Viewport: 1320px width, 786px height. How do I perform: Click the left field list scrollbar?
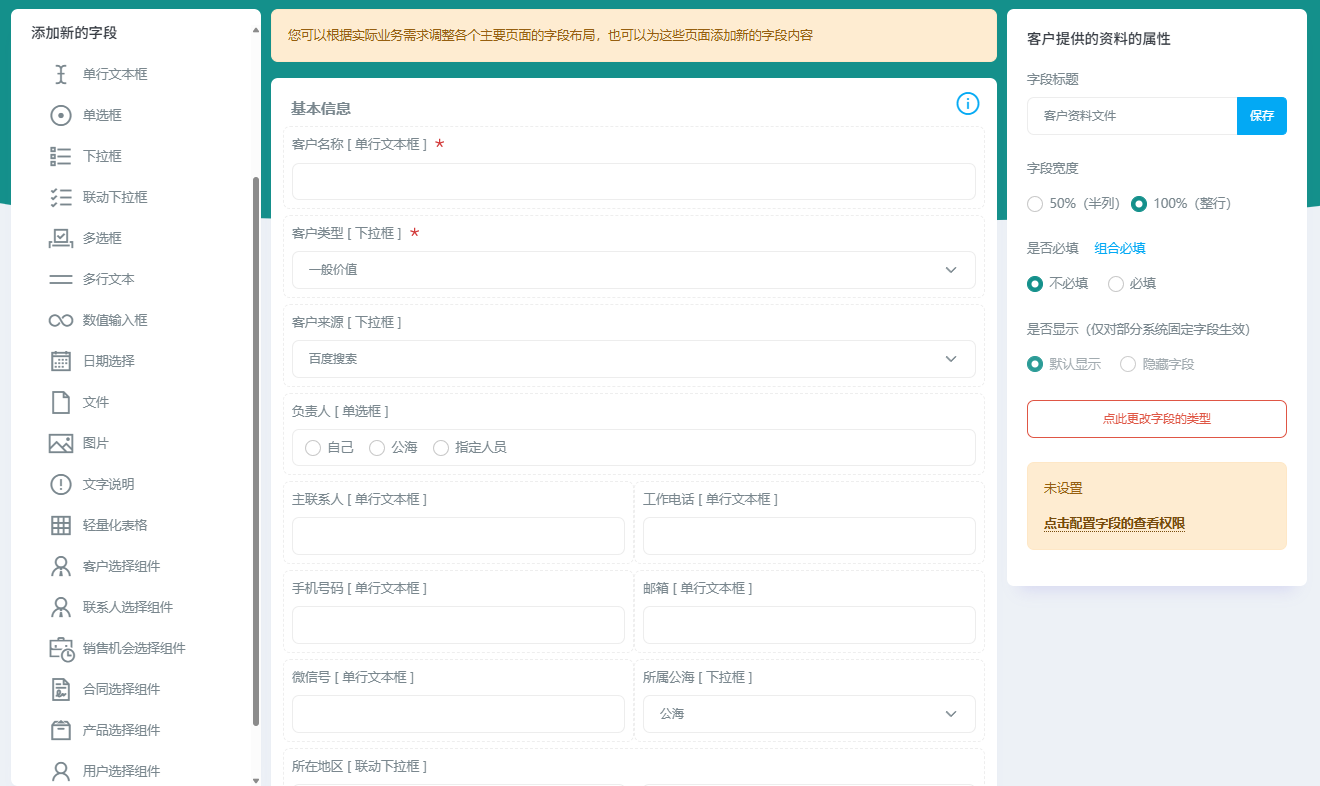[x=256, y=451]
